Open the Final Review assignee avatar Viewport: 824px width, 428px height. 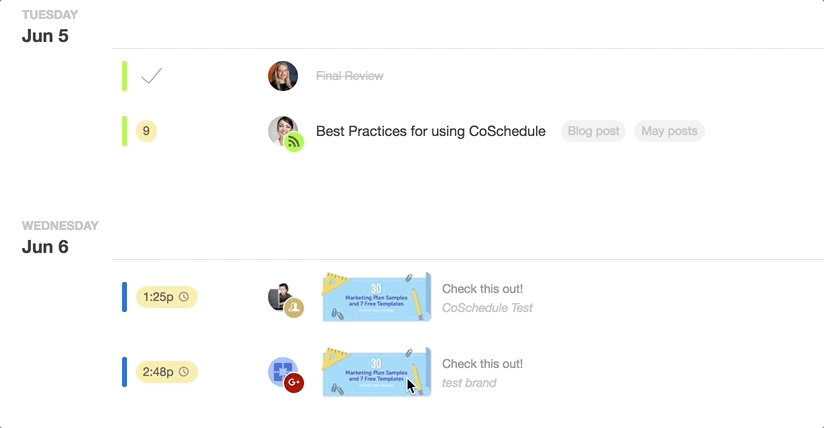click(283, 76)
